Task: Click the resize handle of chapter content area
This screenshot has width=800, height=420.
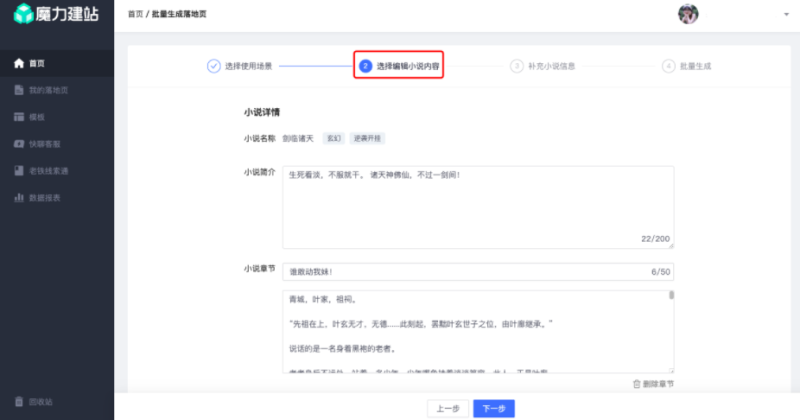Action: point(671,370)
